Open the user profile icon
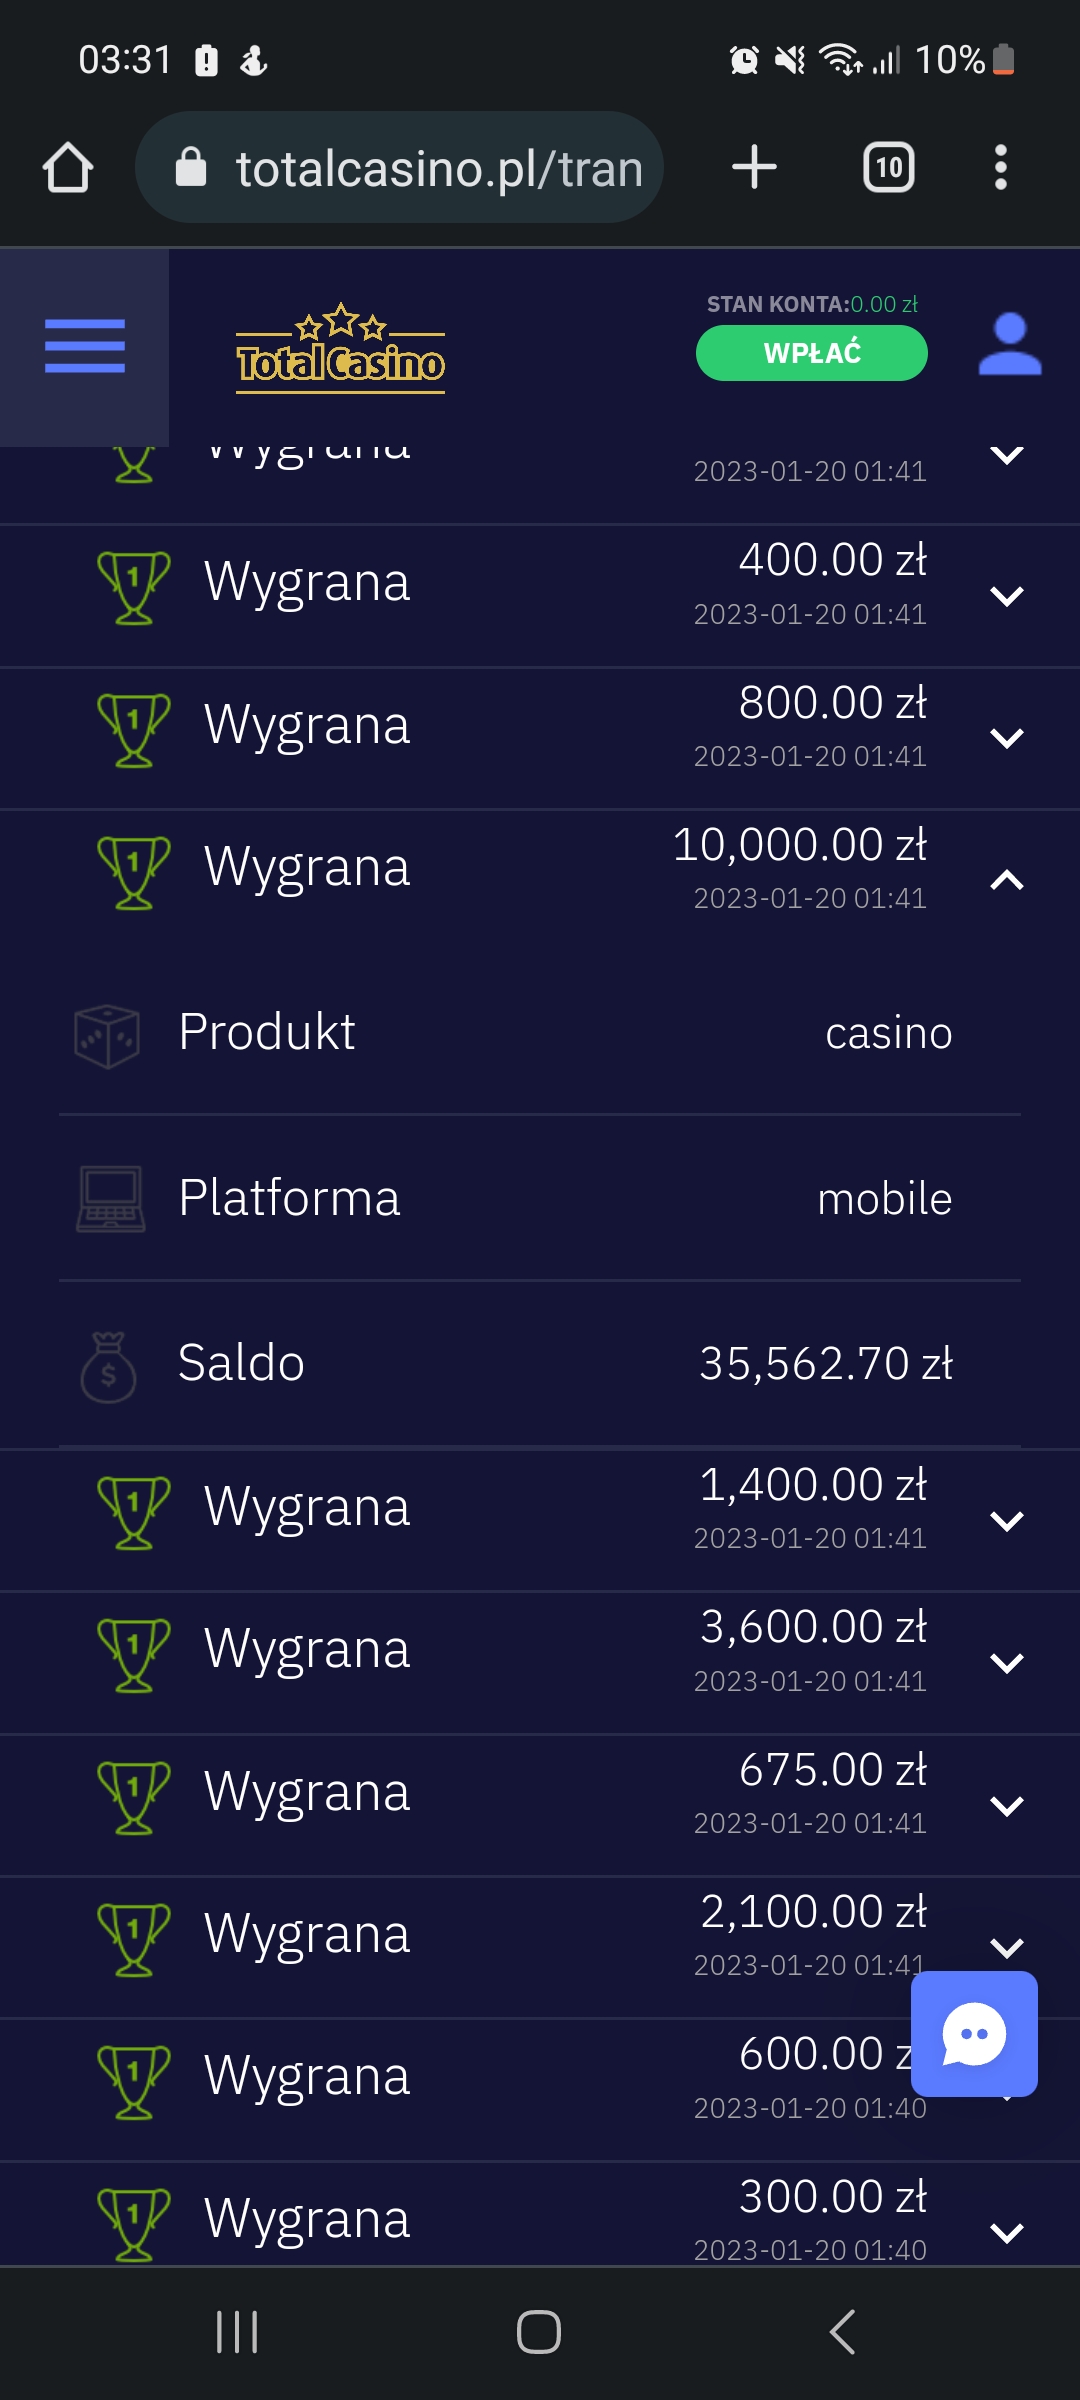This screenshot has height=2400, width=1080. pos(1009,345)
